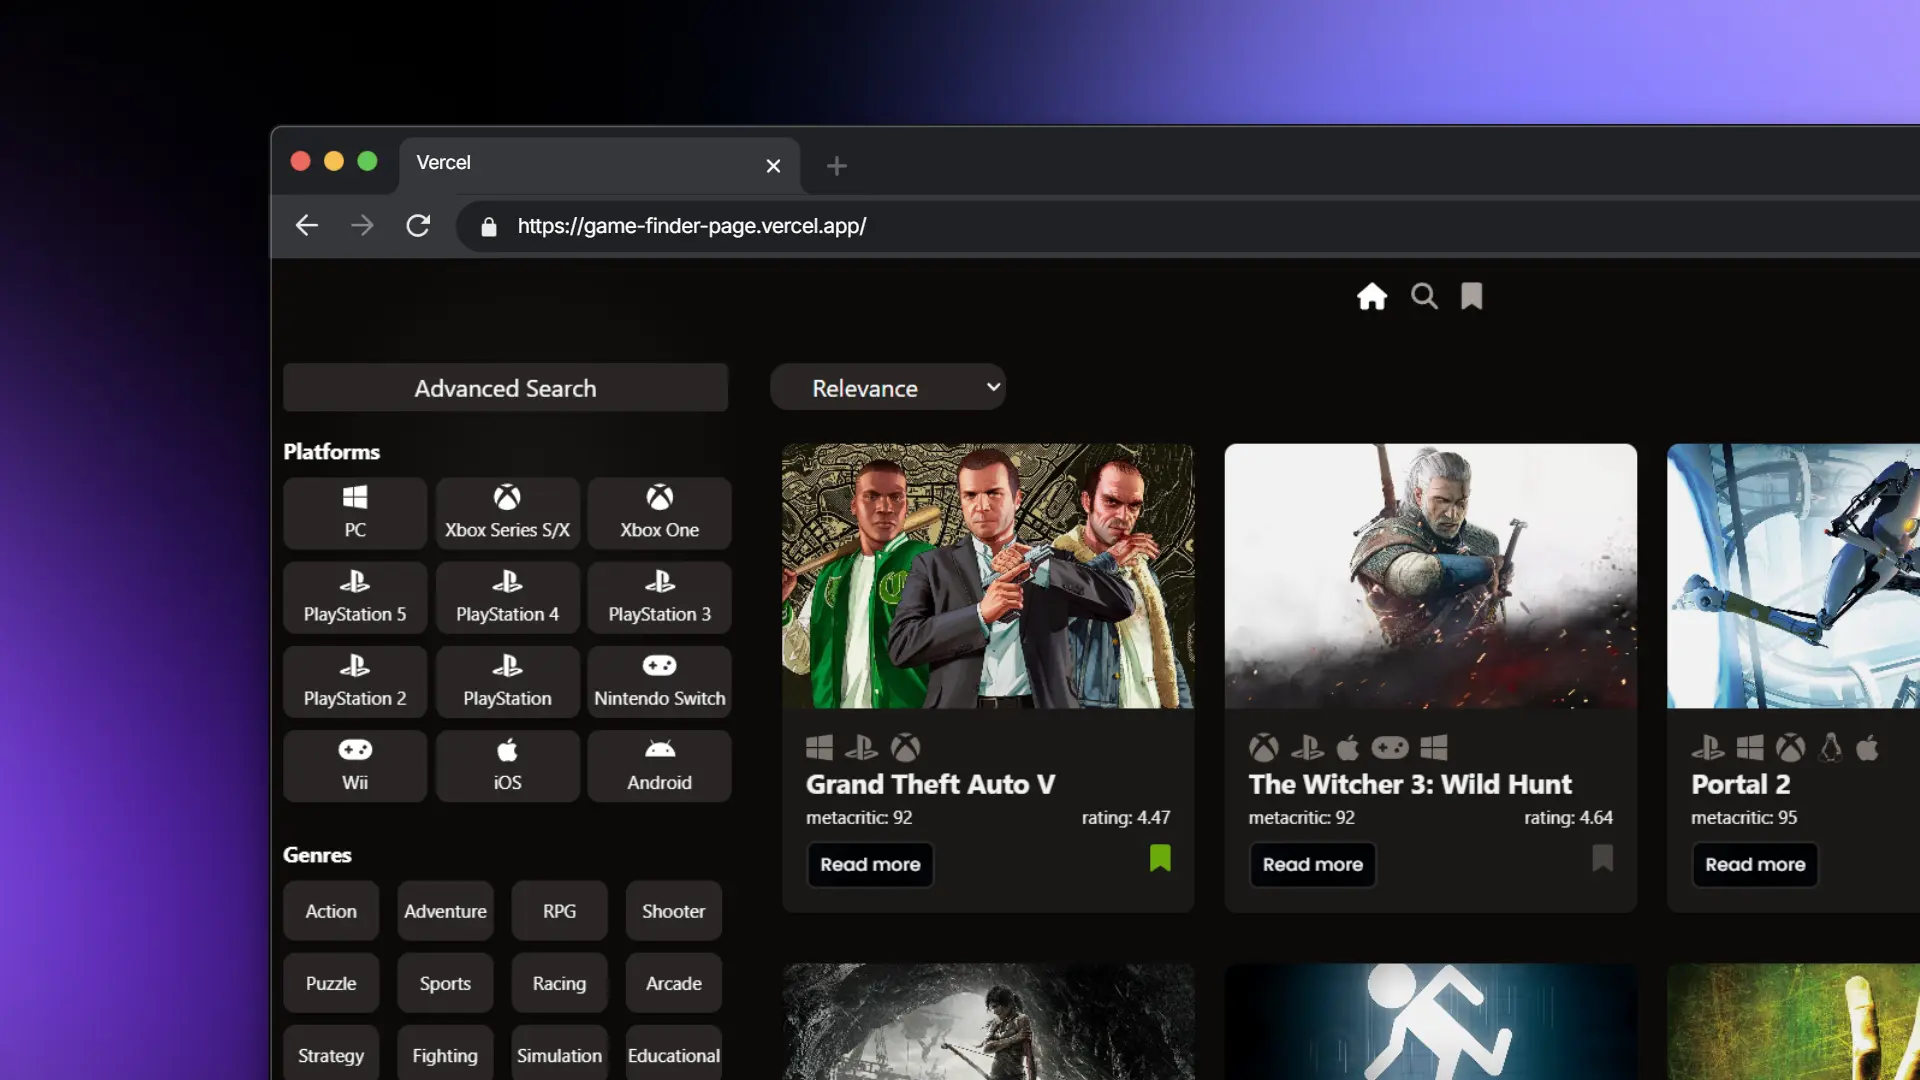Open the Advanced Search panel
The height and width of the screenshot is (1080, 1920).
(506, 388)
